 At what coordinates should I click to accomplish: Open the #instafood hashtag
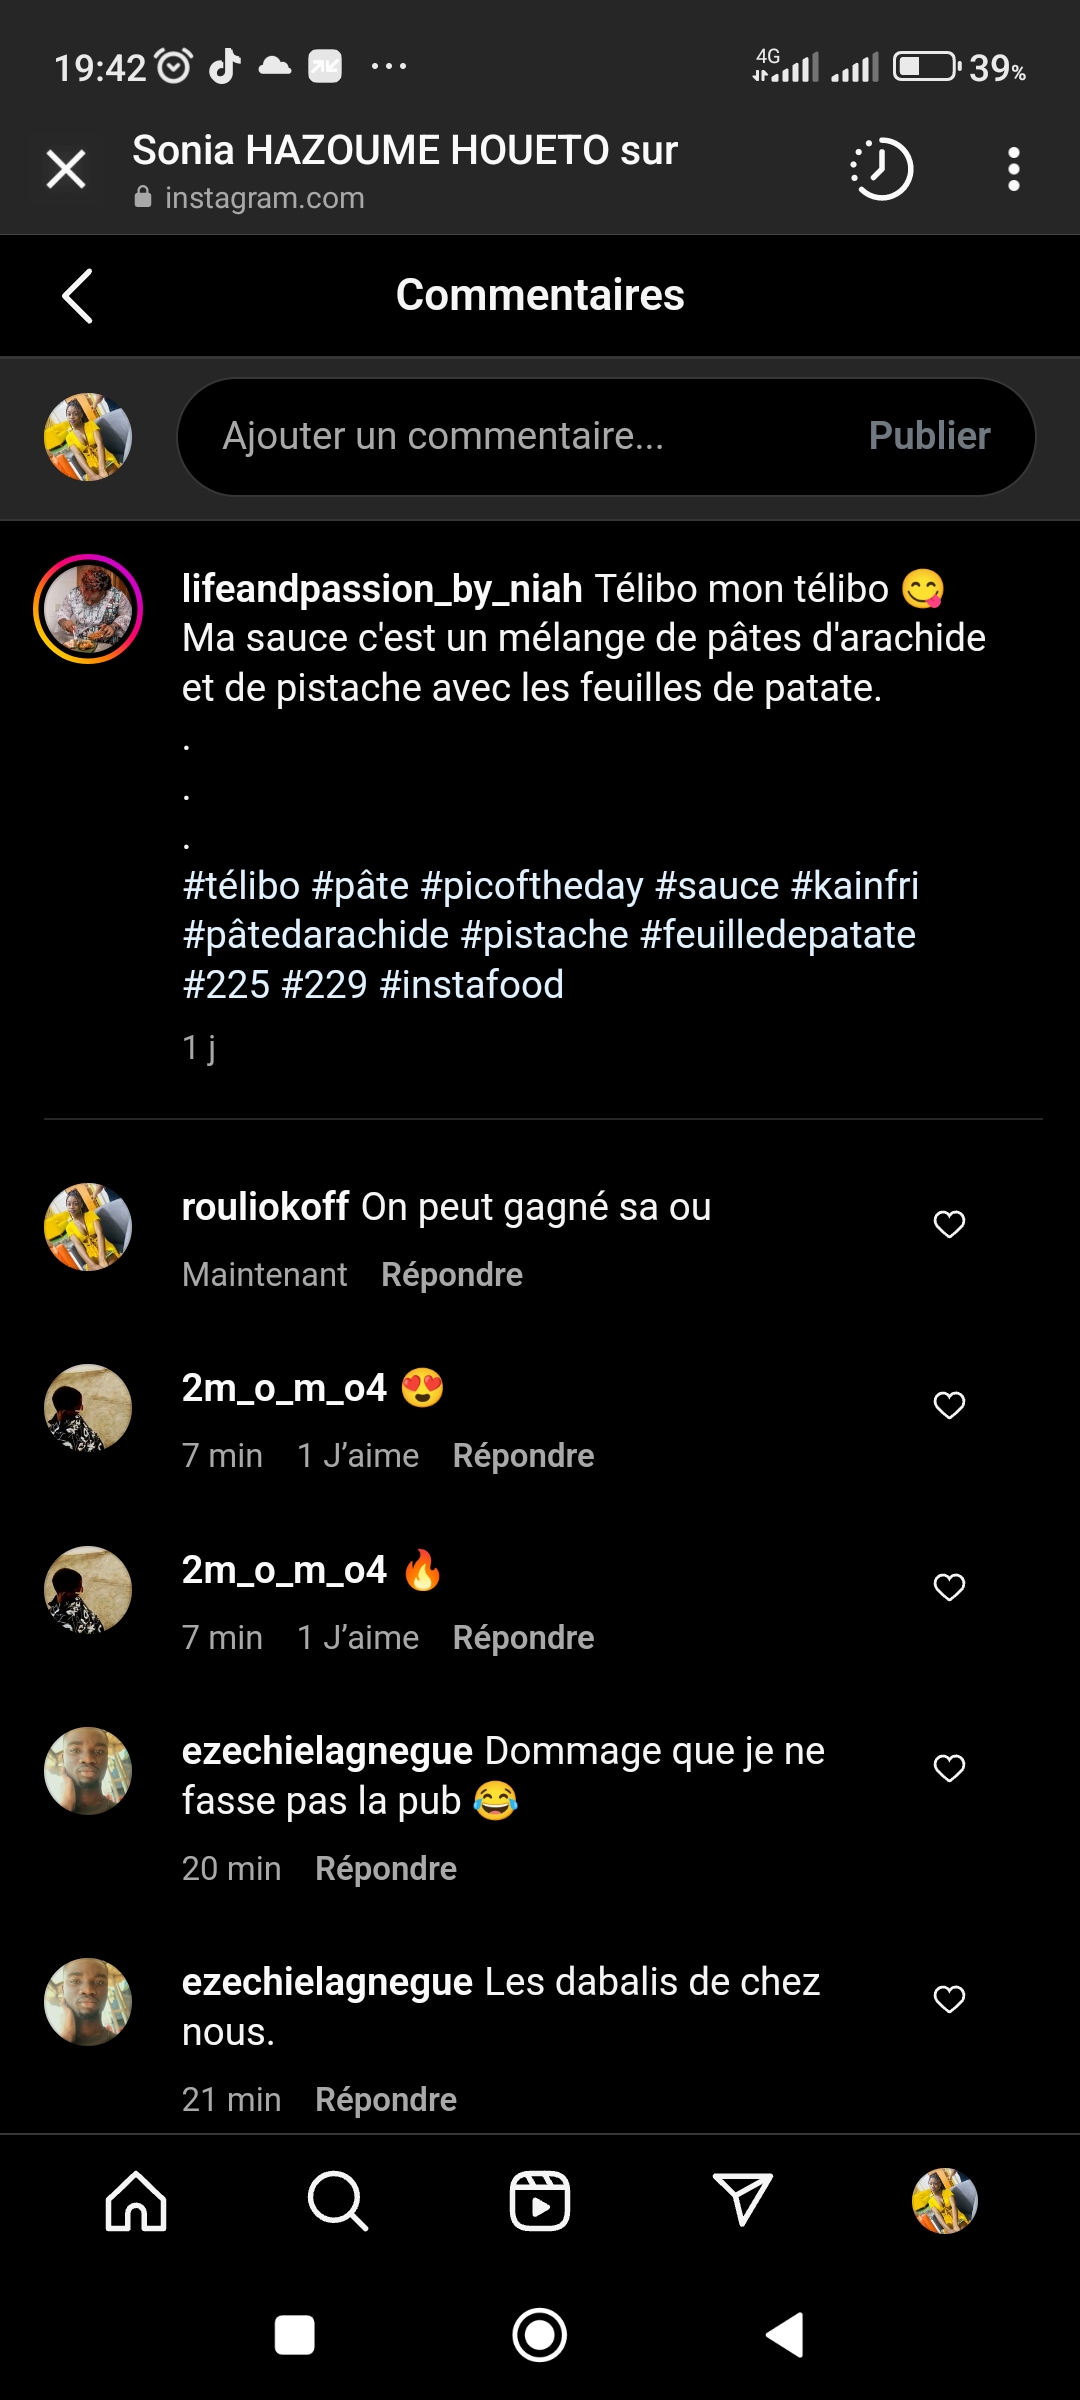pos(472,985)
